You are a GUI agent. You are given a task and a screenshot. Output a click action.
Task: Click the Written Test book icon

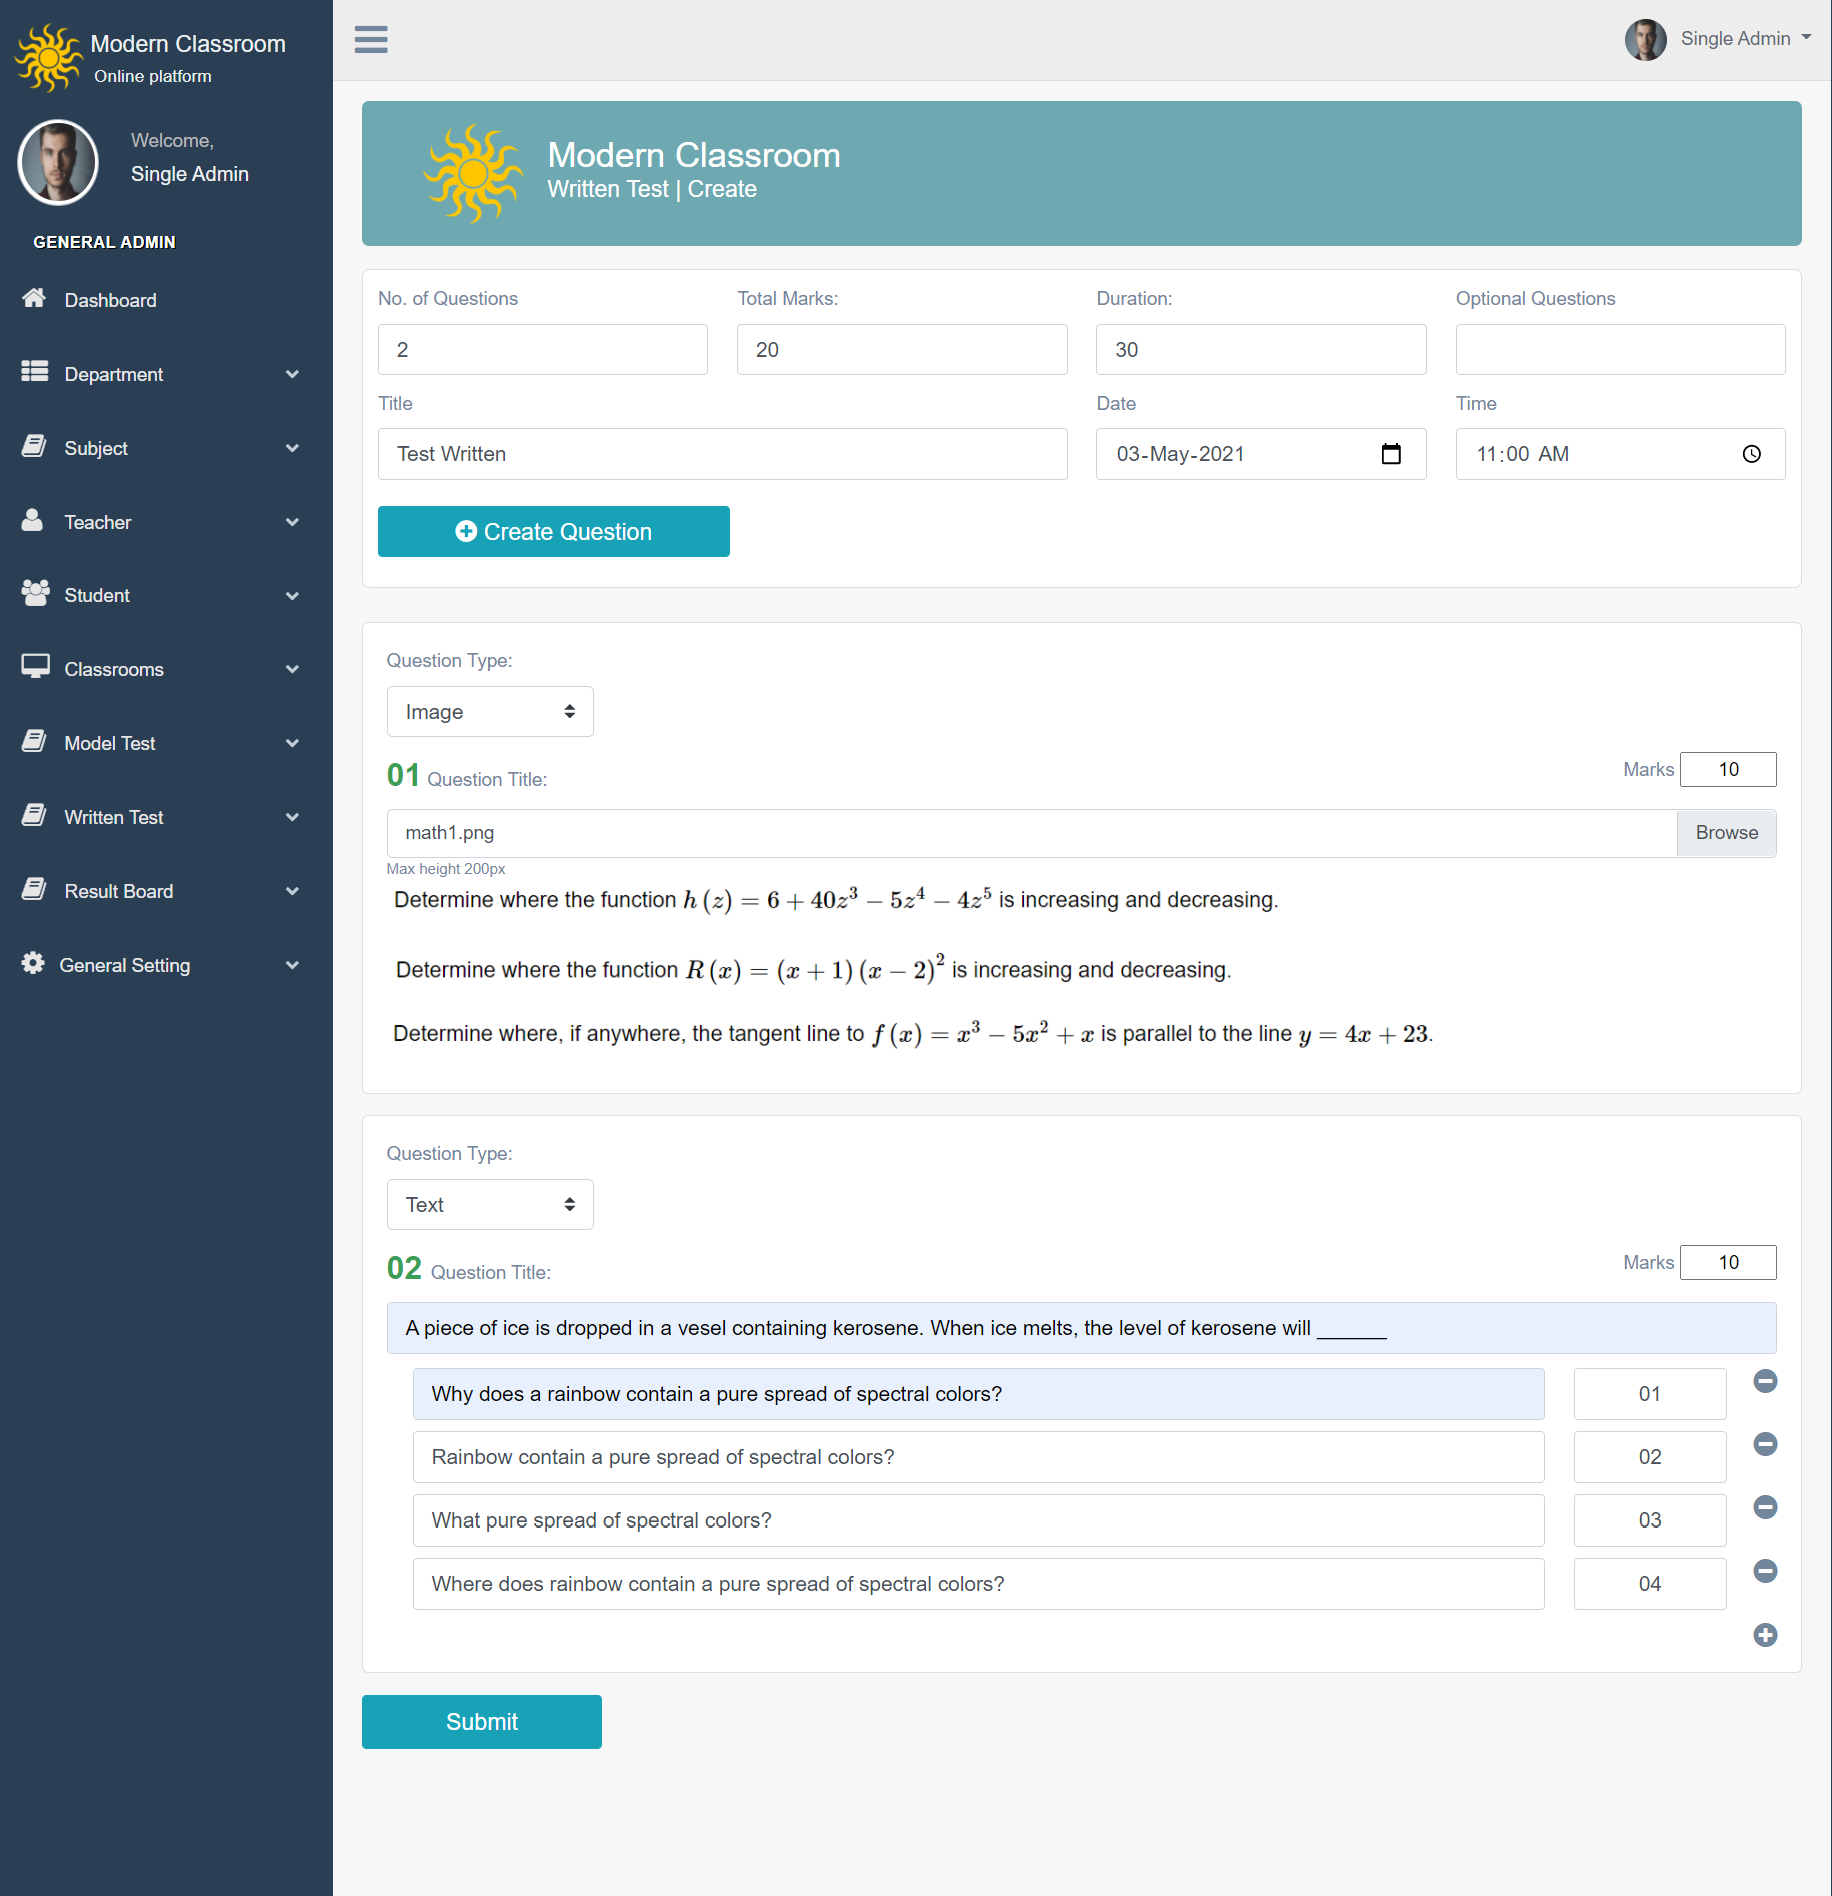tap(34, 815)
